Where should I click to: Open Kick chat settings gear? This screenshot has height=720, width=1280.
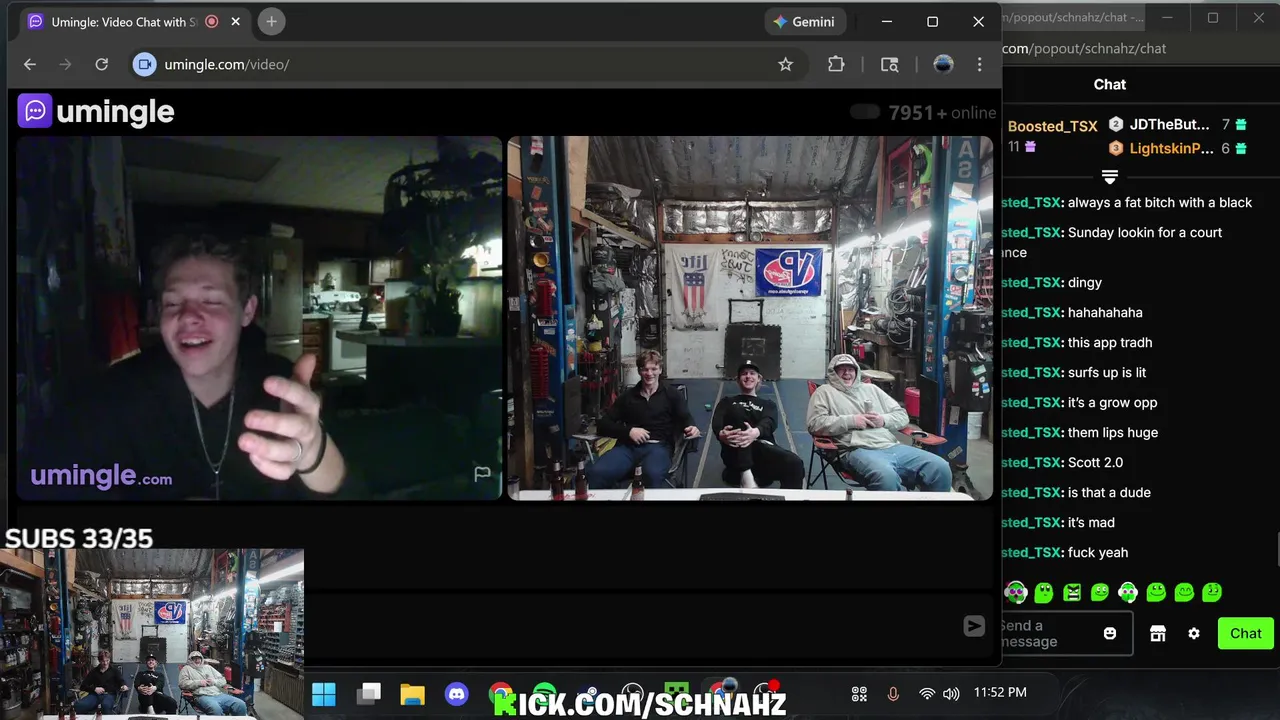(x=1194, y=633)
